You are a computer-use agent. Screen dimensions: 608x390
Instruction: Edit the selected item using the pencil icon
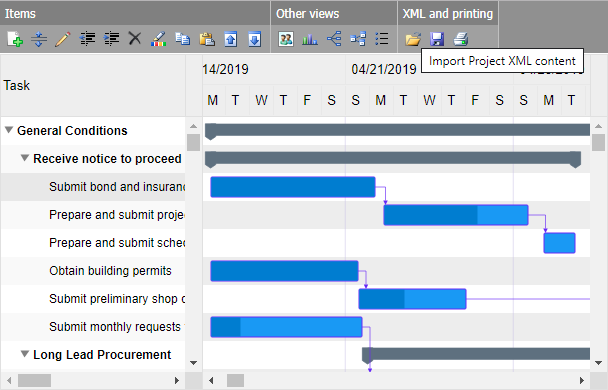coord(63,39)
